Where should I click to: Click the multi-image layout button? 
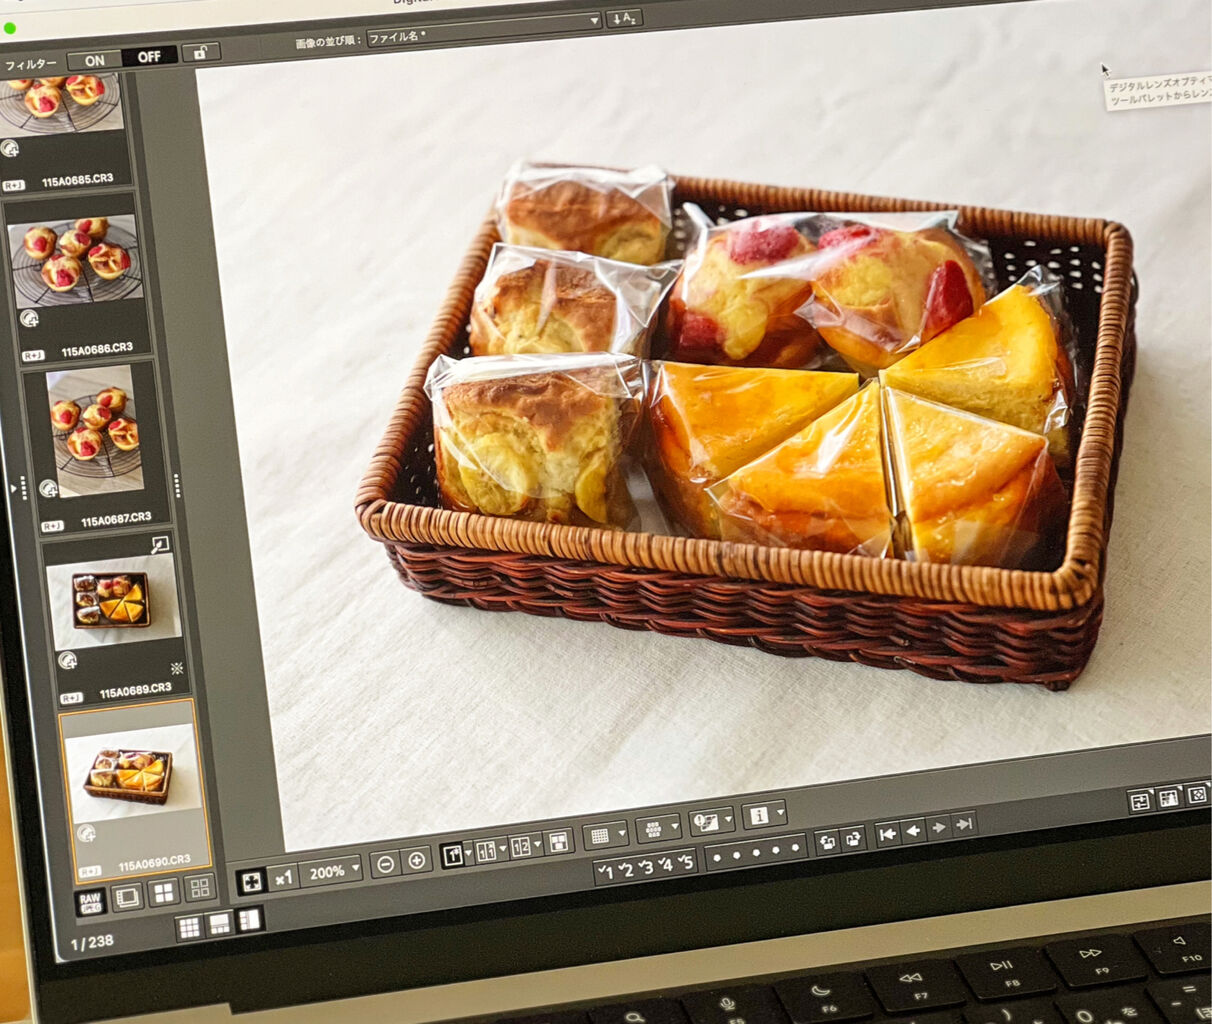558,841
